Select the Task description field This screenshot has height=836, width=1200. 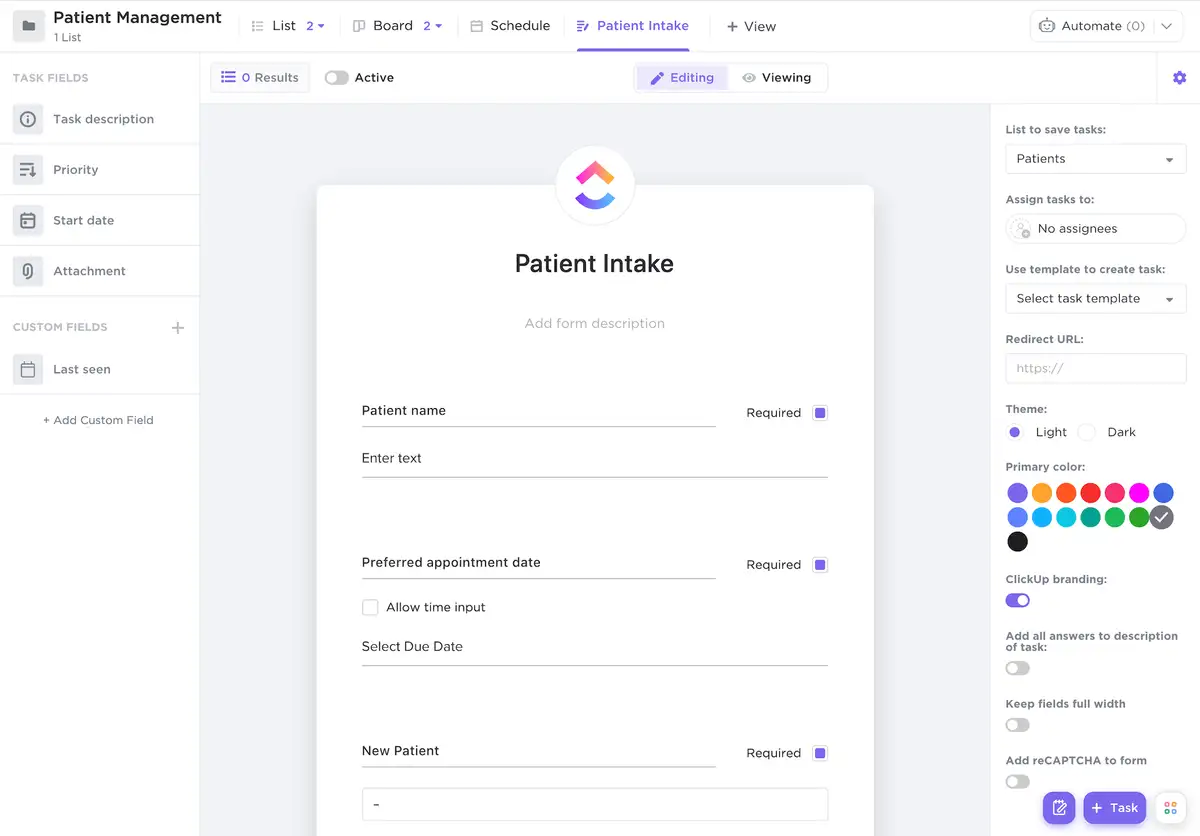(x=103, y=119)
